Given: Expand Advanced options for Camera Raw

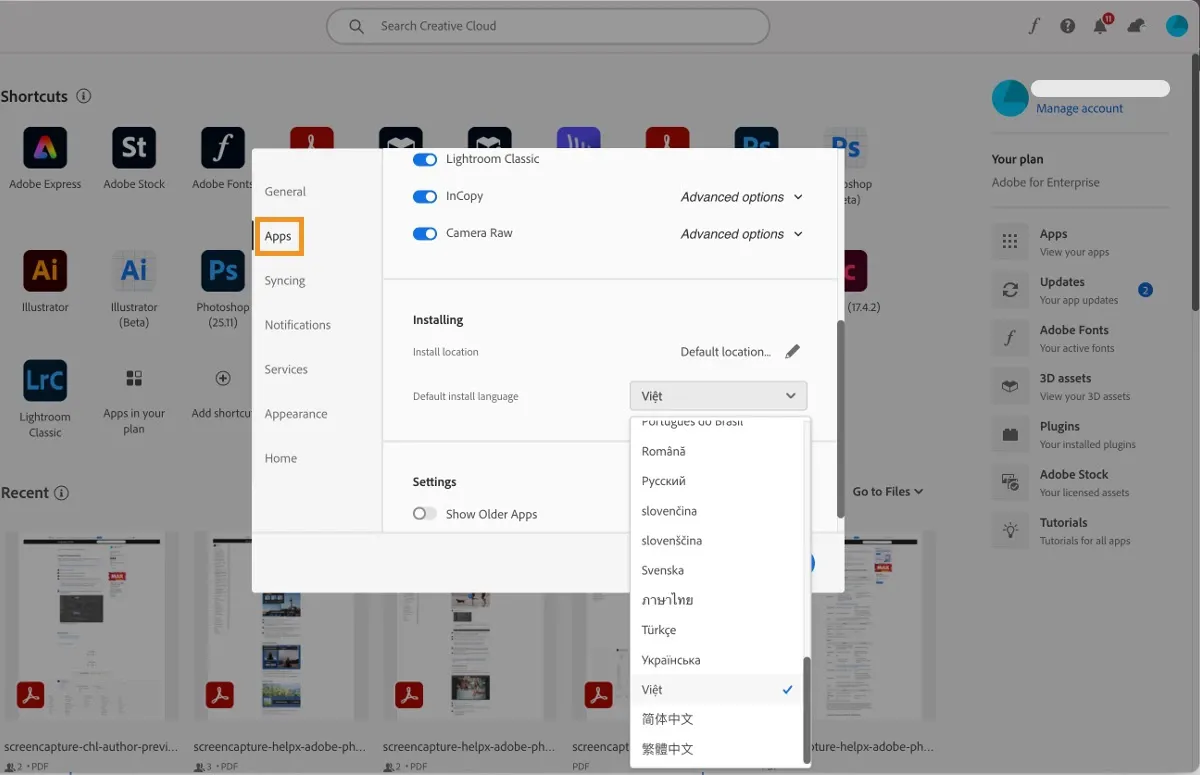Looking at the screenshot, I should click(x=741, y=233).
